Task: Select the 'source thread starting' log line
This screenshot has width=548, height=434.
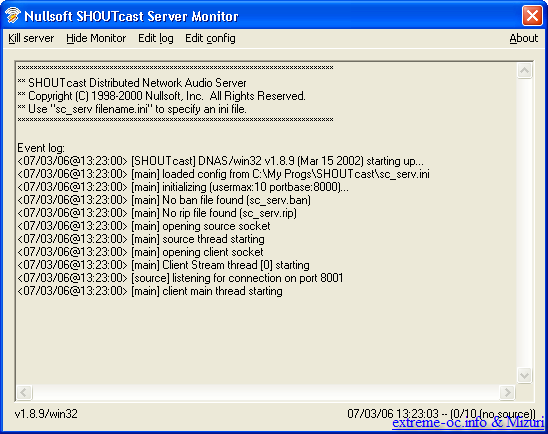Action: pos(141,239)
